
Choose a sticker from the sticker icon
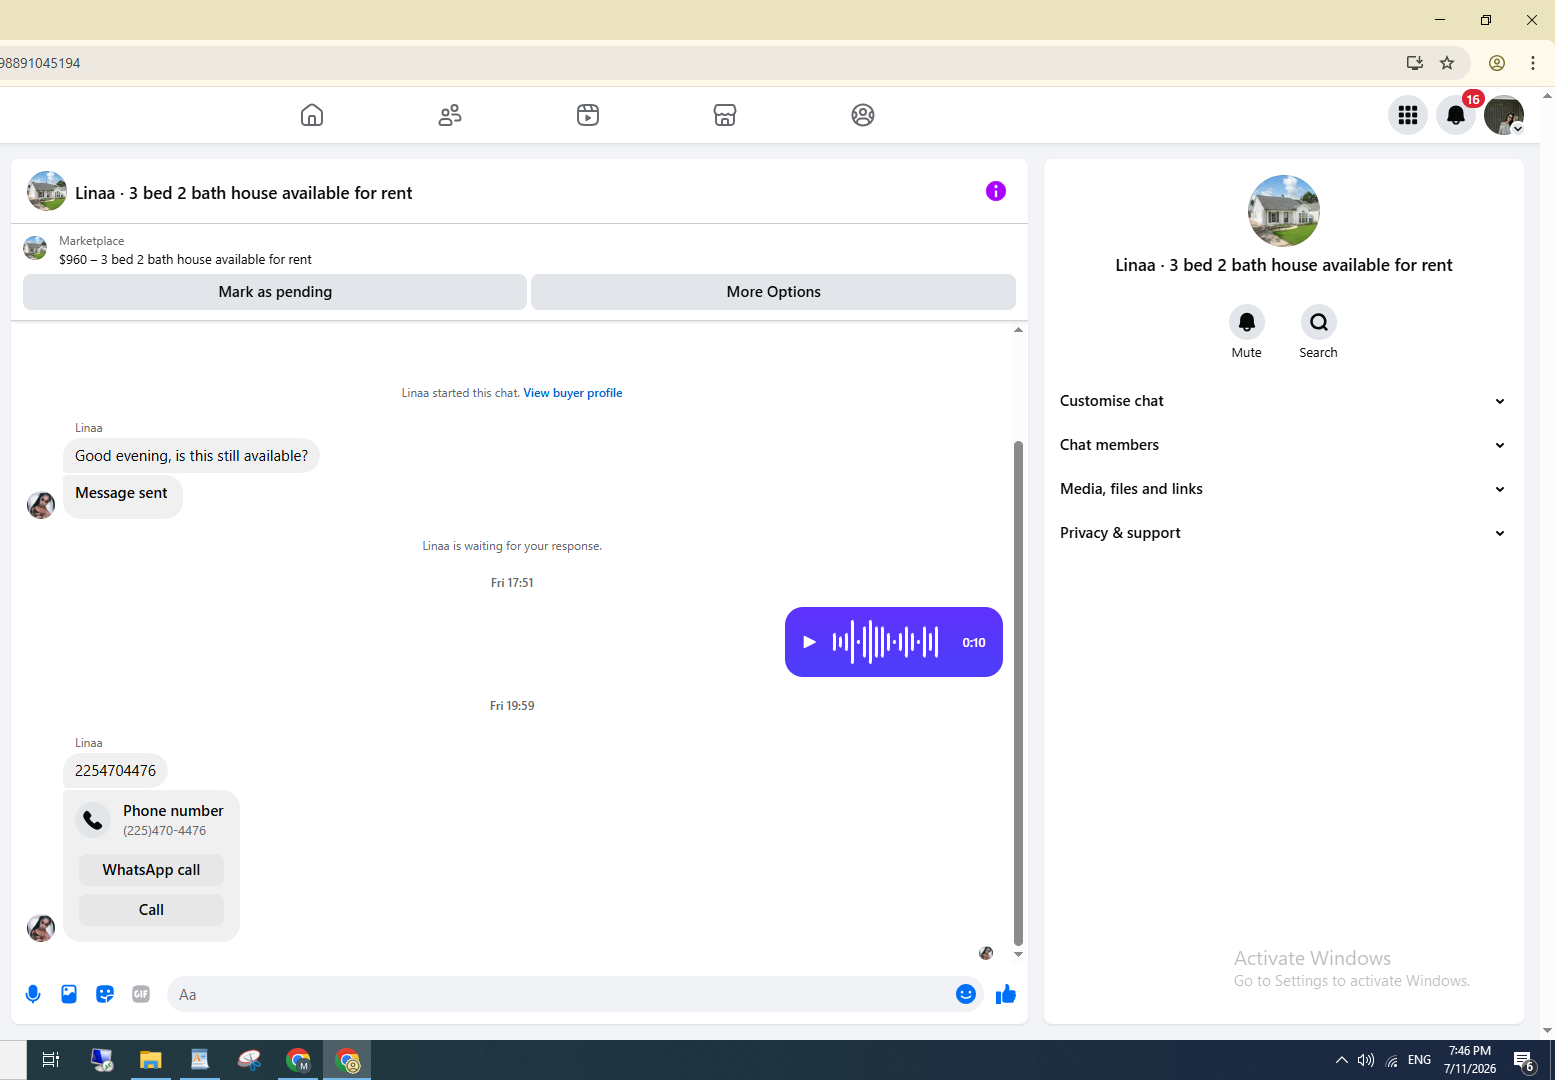(105, 994)
